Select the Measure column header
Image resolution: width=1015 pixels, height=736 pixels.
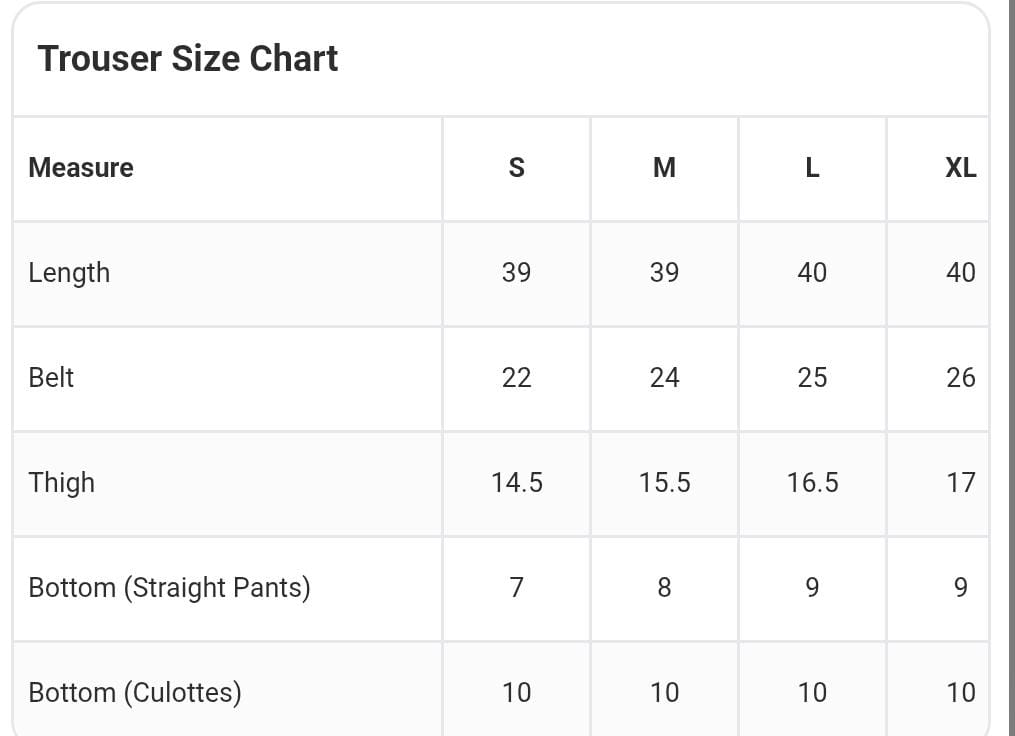[81, 168]
